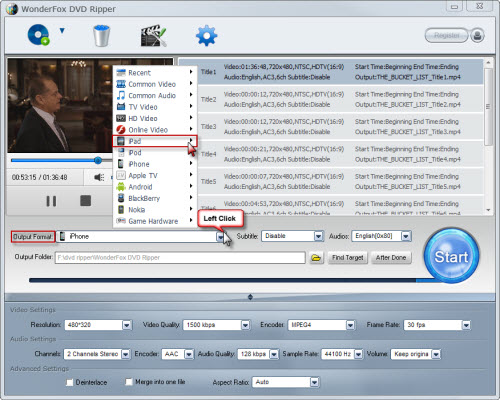
Task: Mute audio using the speaker icon
Action: click(x=99, y=177)
